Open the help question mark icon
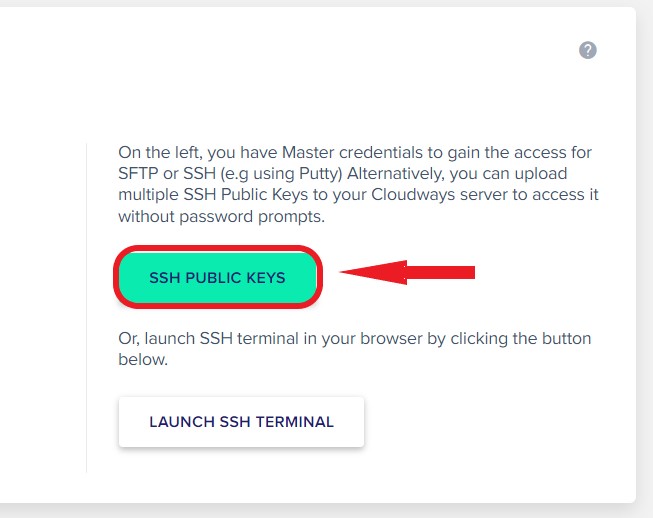Screen dimensions: 653x518 pos(588,50)
